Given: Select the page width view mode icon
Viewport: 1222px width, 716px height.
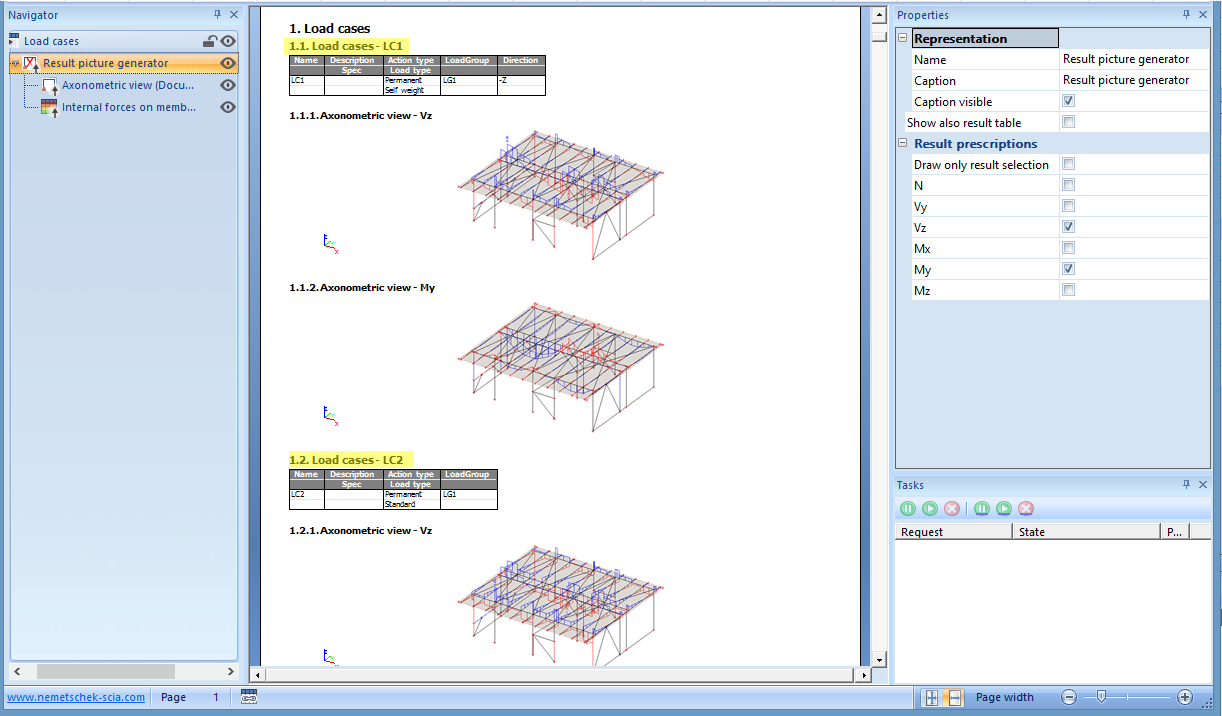Looking at the screenshot, I should tap(954, 697).
